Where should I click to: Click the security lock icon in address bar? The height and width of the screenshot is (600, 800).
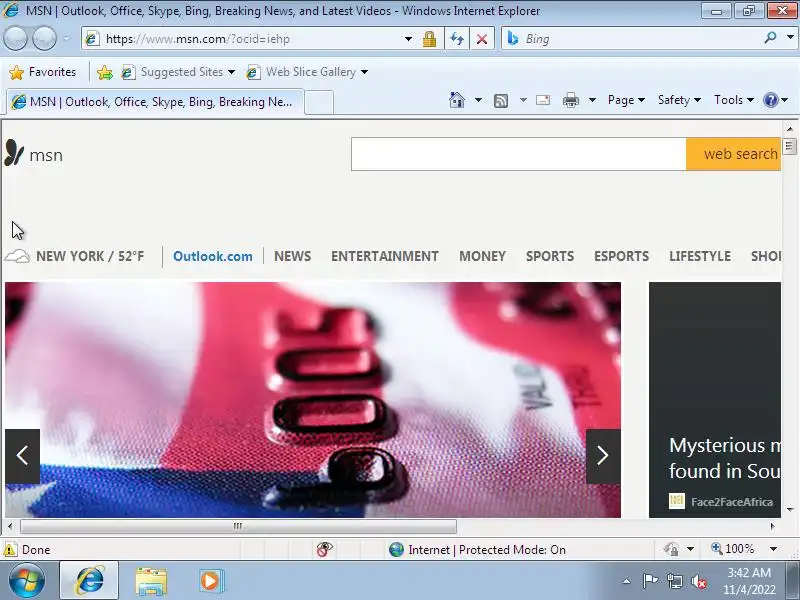click(429, 39)
